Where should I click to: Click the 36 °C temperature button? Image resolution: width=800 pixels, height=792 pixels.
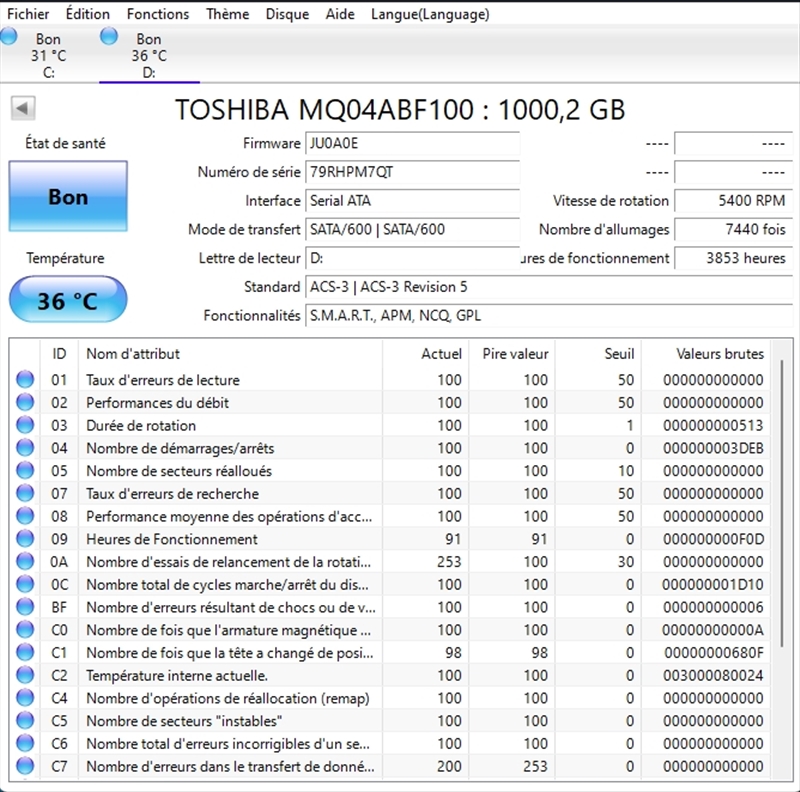pyautogui.click(x=68, y=300)
